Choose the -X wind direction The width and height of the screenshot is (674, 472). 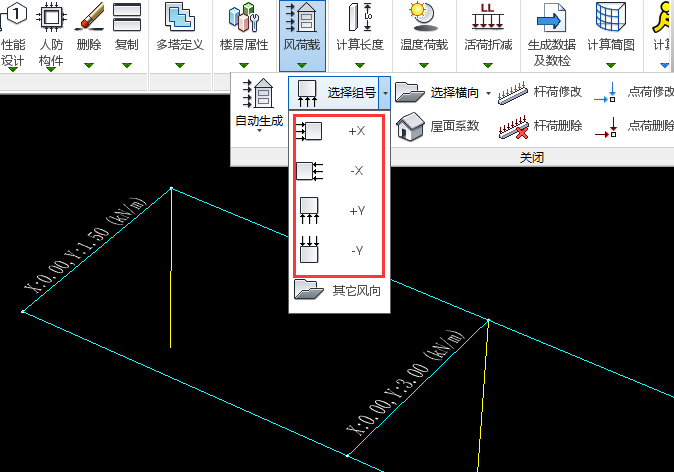339,171
